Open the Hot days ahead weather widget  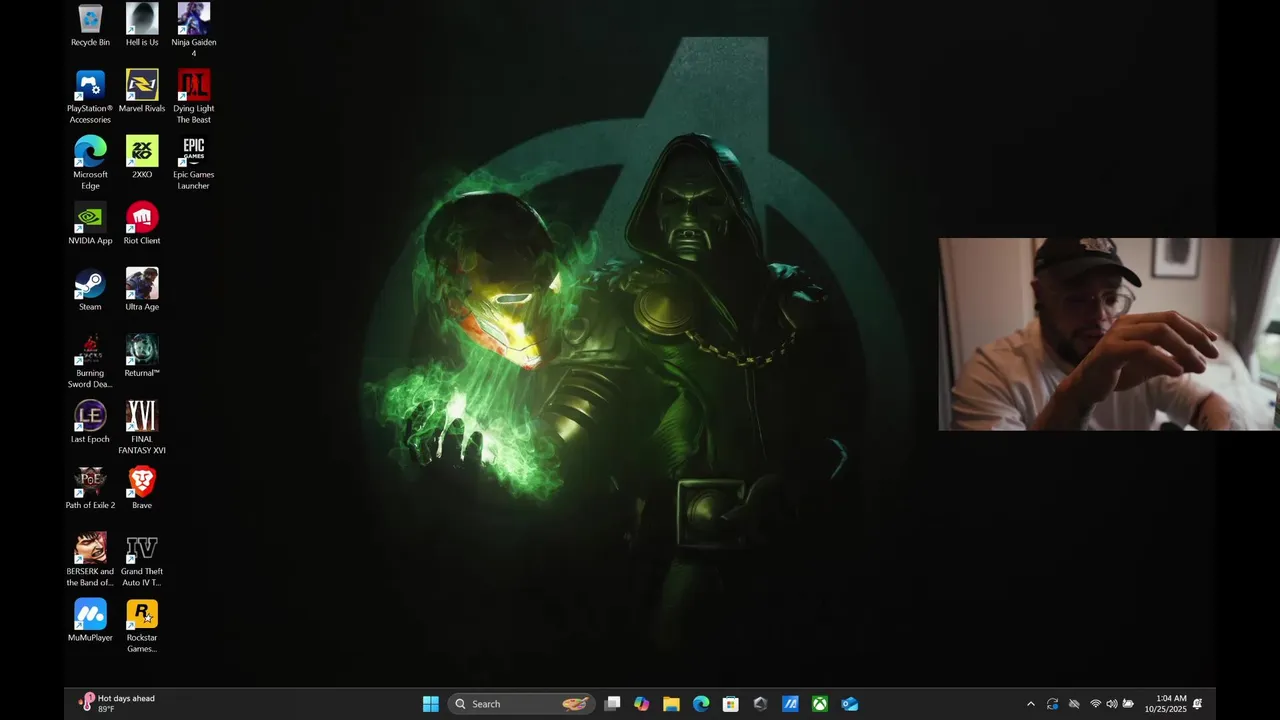(117, 704)
